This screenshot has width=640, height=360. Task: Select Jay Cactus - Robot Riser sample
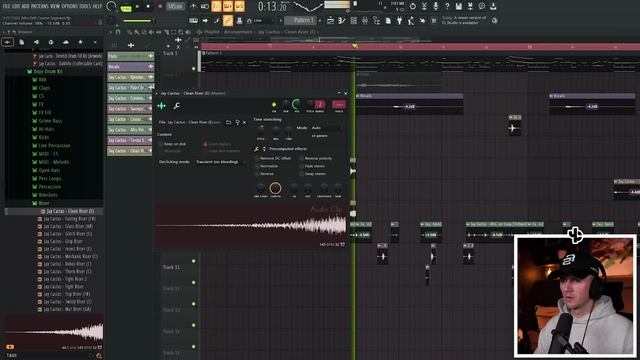pyautogui.click(x=64, y=264)
